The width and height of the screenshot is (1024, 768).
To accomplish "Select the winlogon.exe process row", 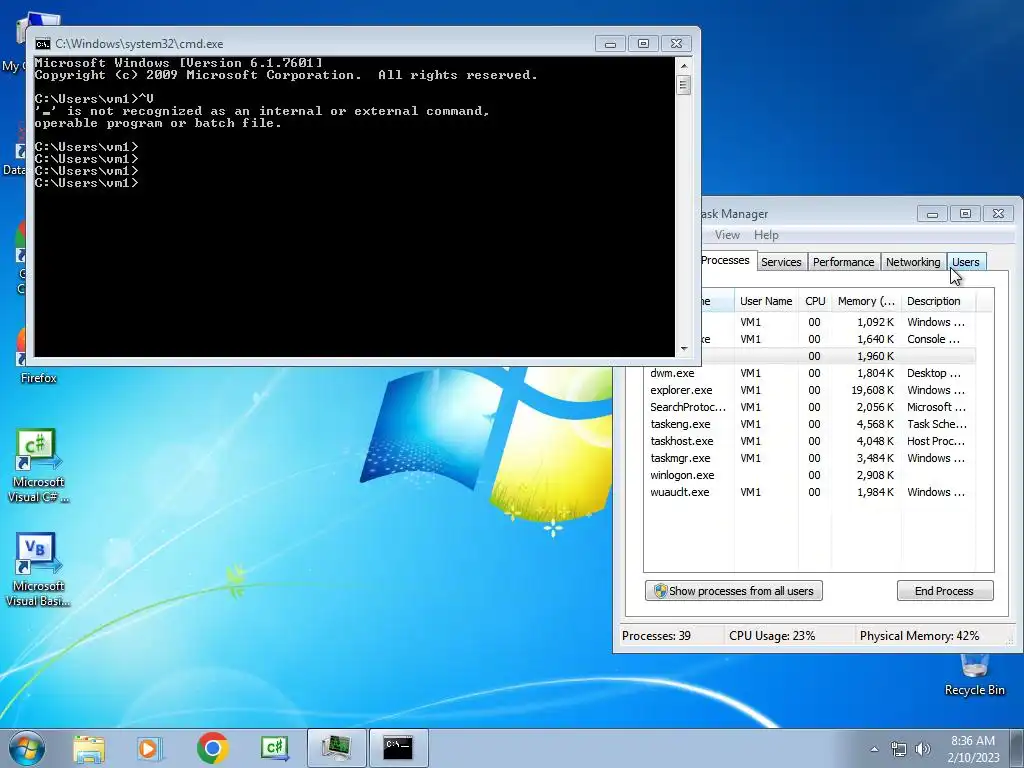I will click(x=810, y=475).
